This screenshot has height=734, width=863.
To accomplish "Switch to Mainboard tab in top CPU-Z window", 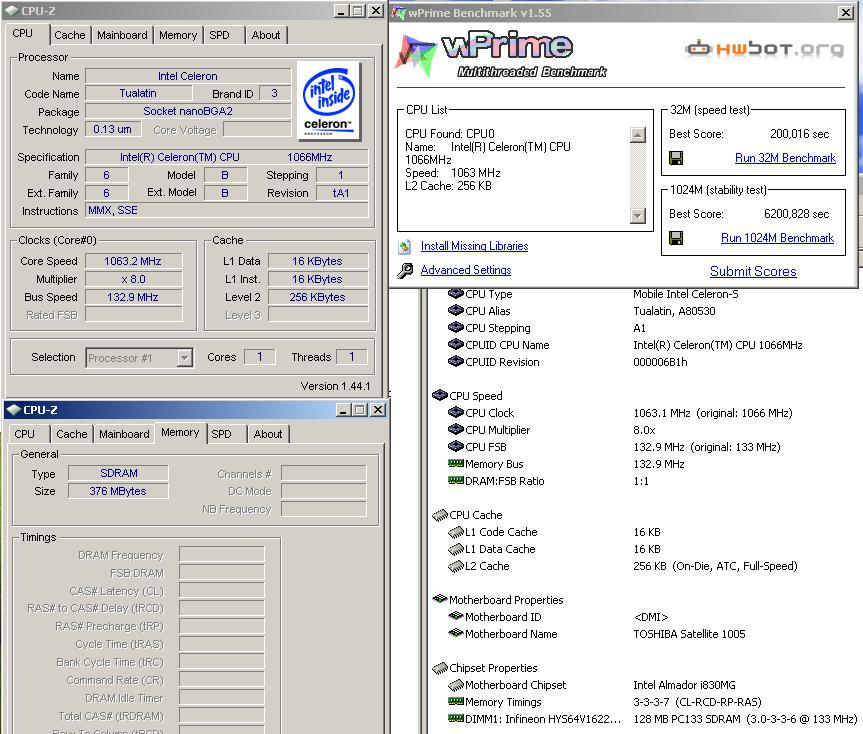I will coord(122,35).
